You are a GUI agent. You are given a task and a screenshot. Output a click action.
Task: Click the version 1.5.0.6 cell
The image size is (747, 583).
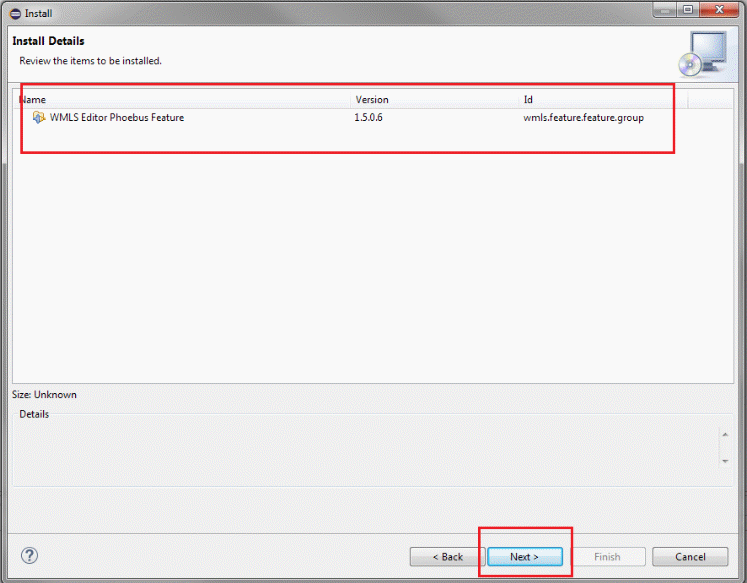(x=369, y=117)
